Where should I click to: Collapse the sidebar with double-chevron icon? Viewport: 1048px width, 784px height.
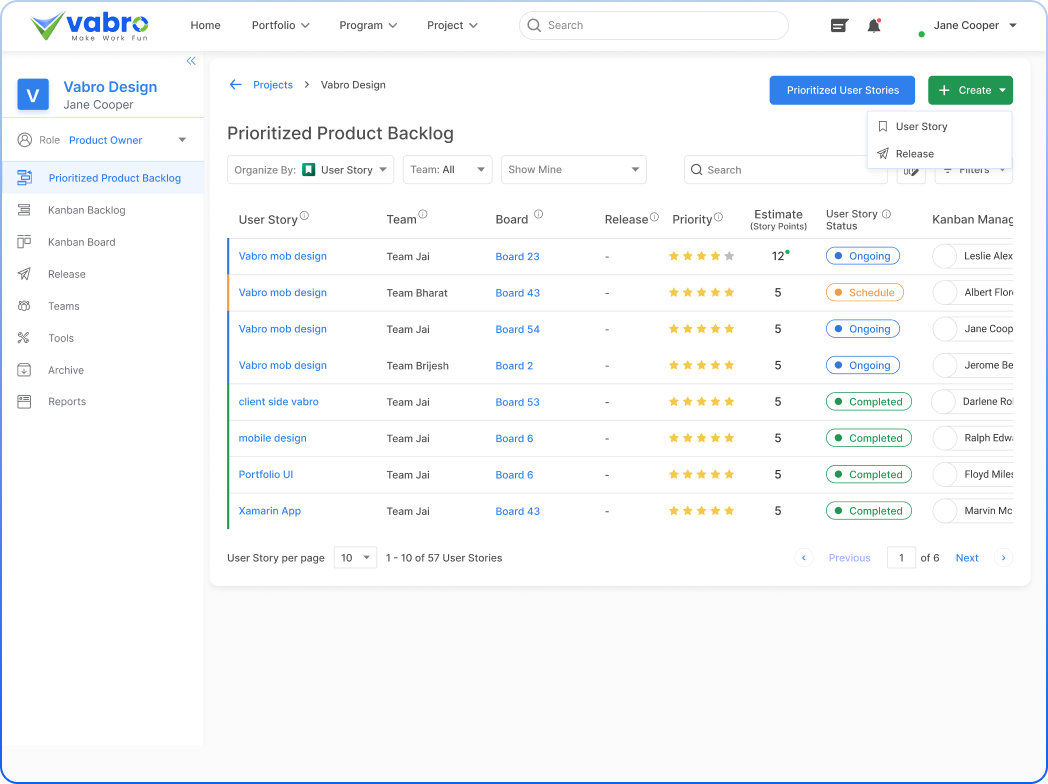(x=191, y=61)
